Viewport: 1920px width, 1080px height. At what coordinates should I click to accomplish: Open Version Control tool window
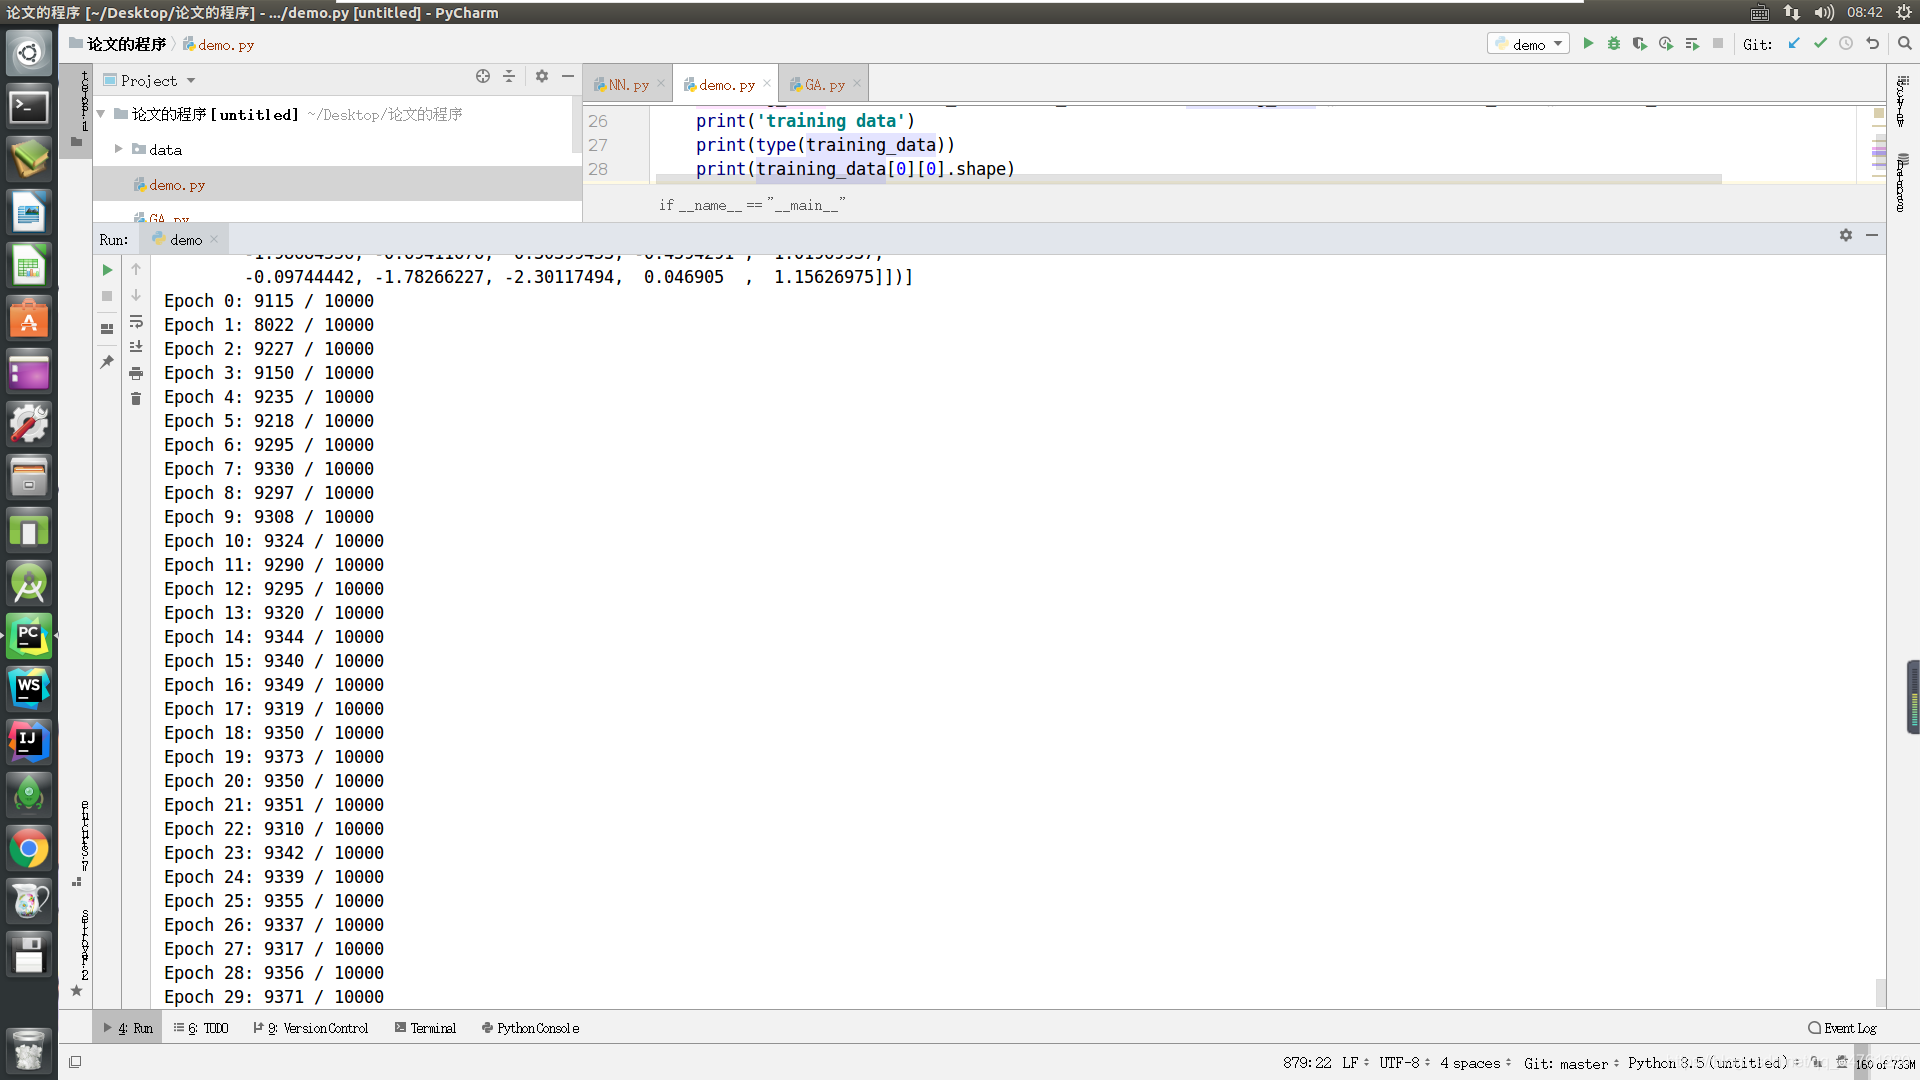311,1028
